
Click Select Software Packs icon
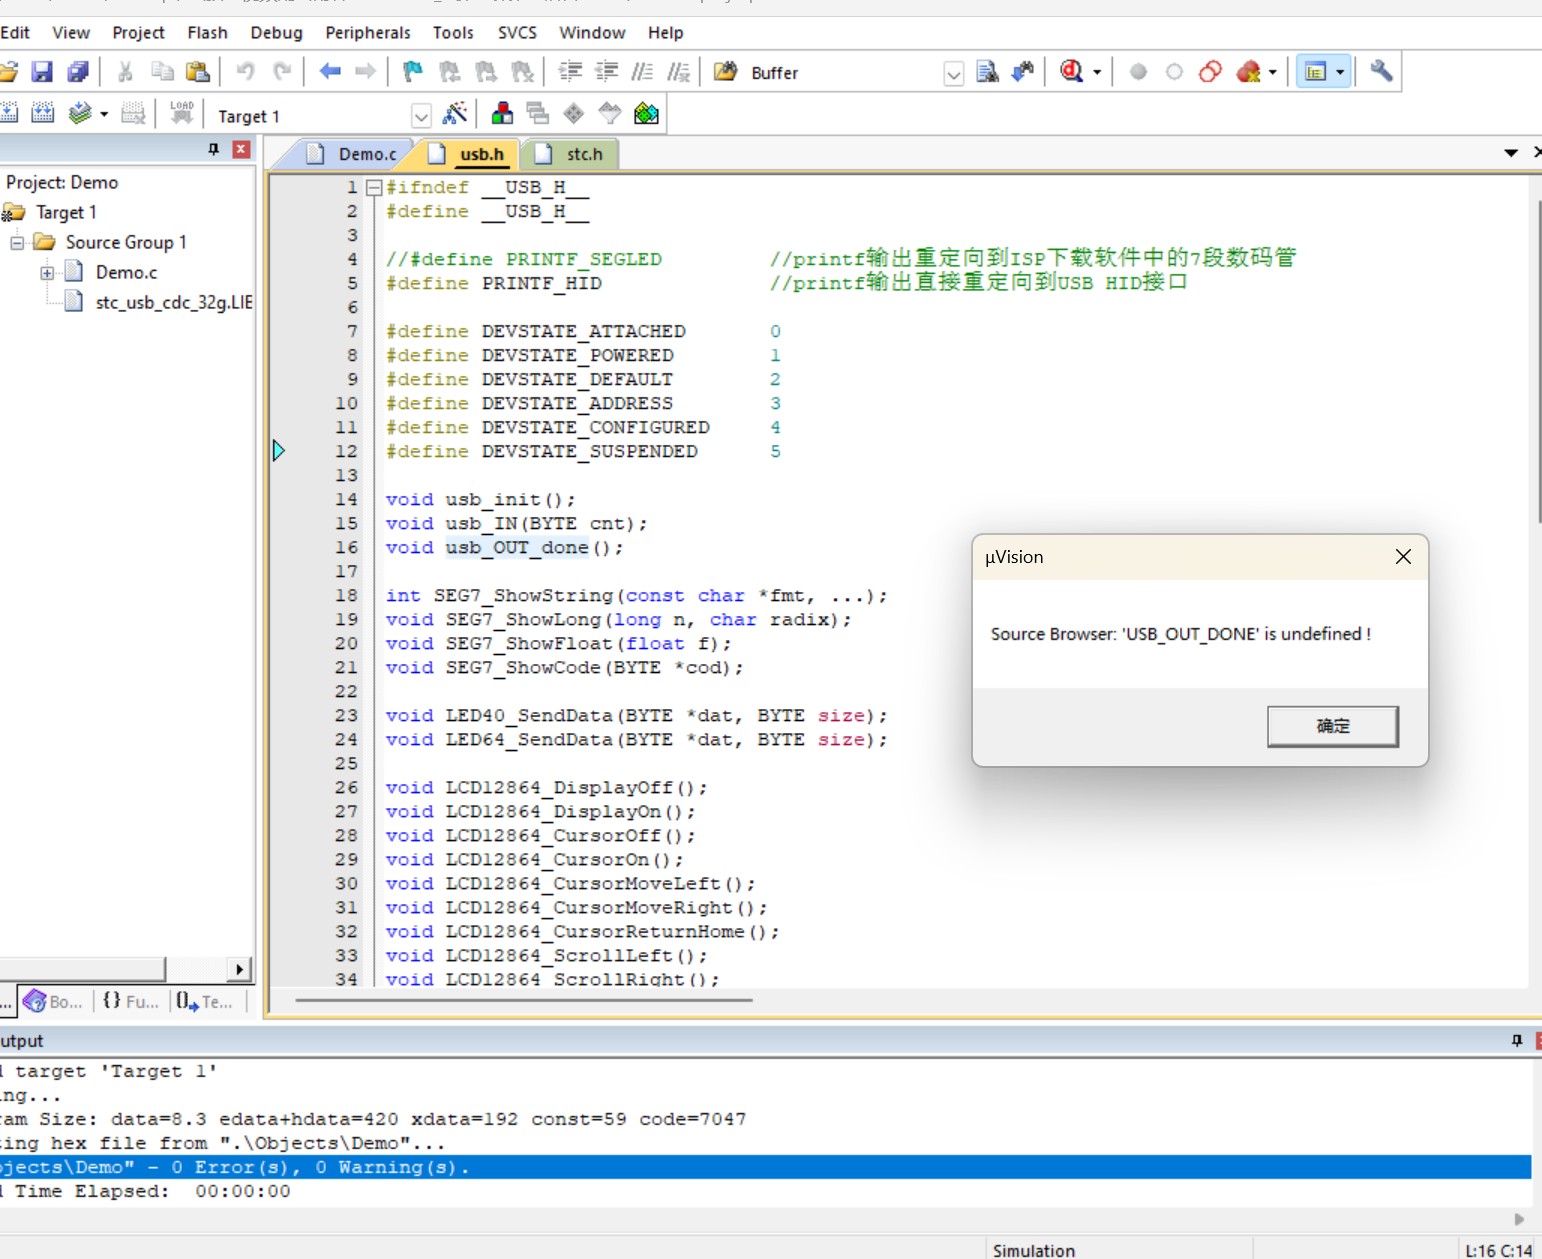[x=610, y=113]
